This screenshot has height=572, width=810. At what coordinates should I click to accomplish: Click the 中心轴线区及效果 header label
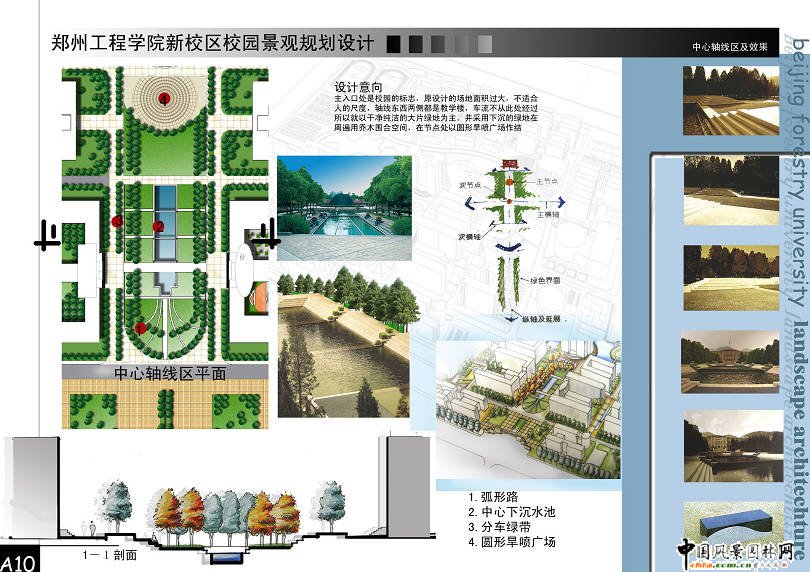click(729, 47)
